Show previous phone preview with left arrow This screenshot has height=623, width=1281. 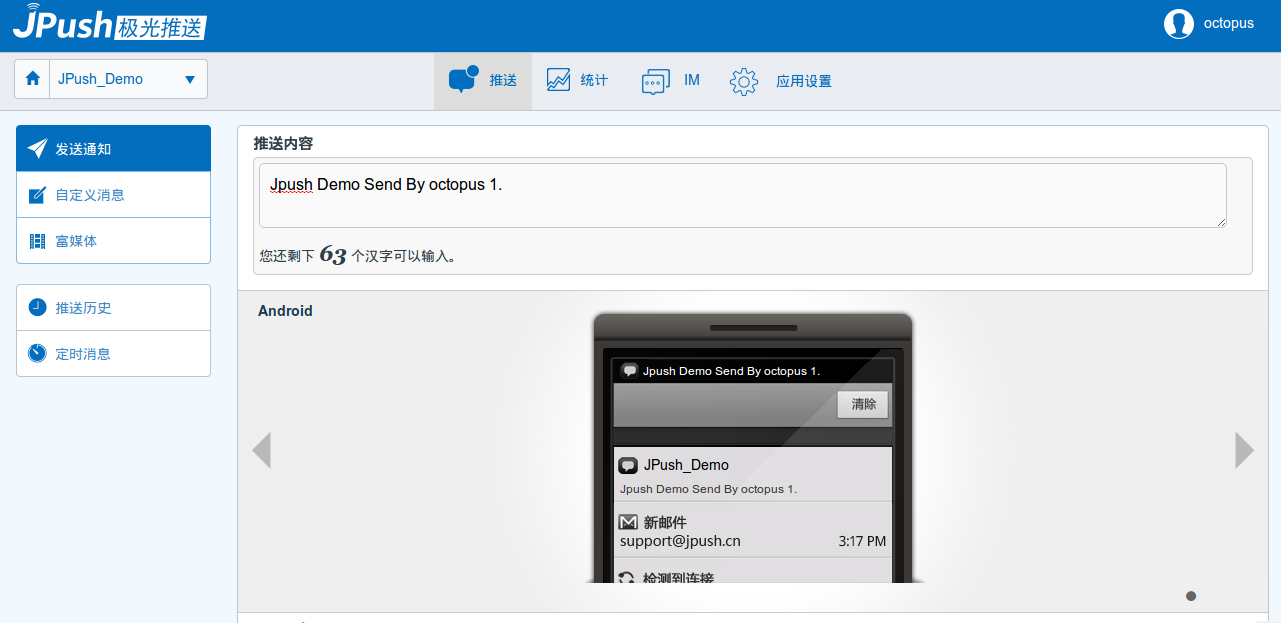coord(261,450)
